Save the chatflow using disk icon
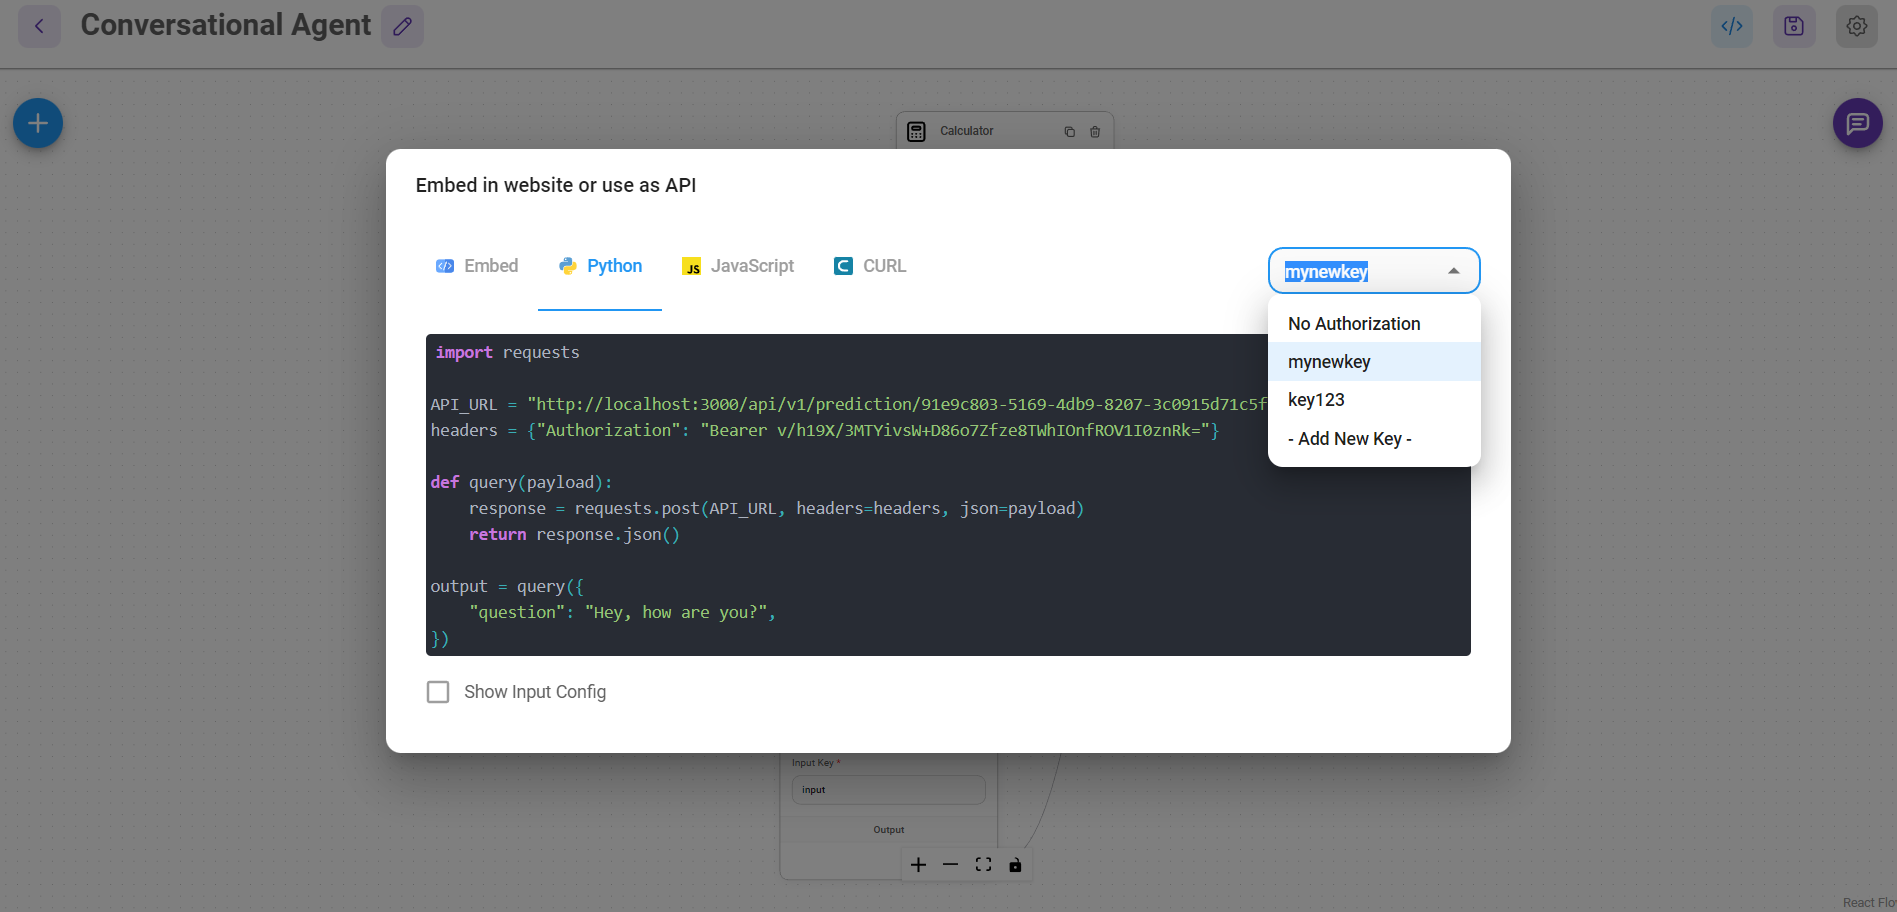The image size is (1897, 912). coord(1793,26)
